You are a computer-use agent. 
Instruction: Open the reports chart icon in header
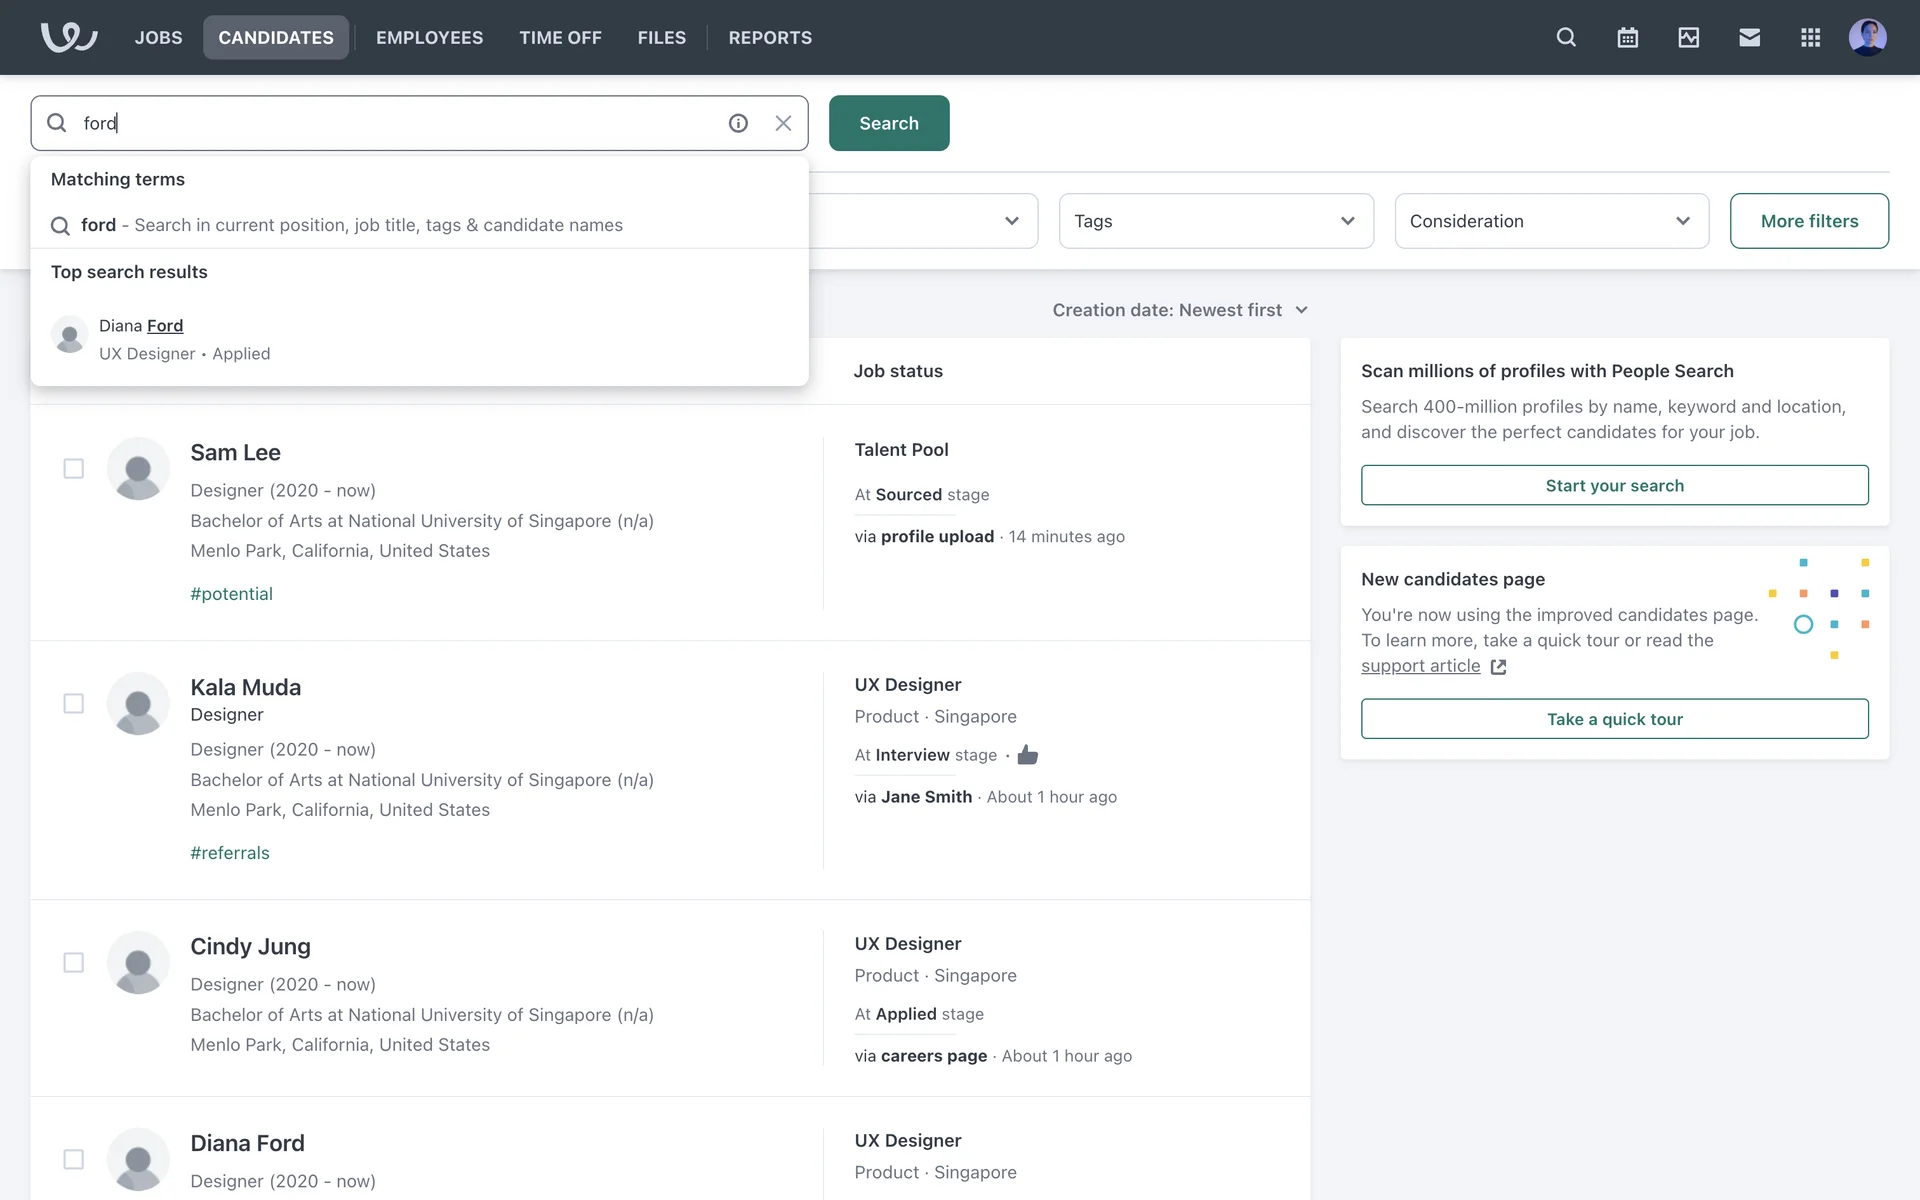pos(1688,37)
